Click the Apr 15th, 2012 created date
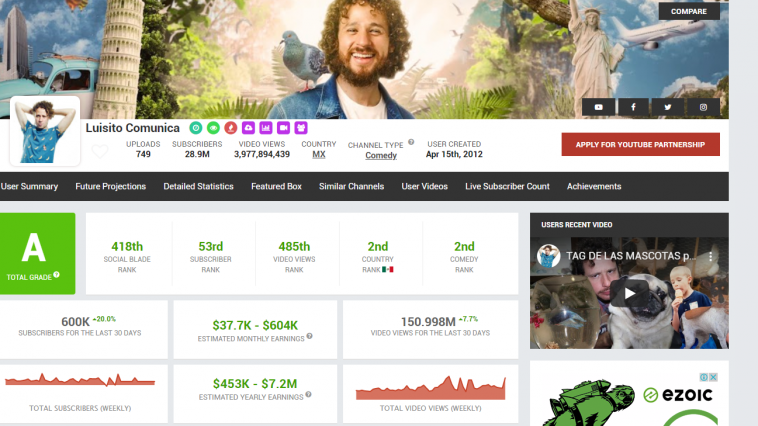Image resolution: width=758 pixels, height=426 pixels. coord(454,154)
